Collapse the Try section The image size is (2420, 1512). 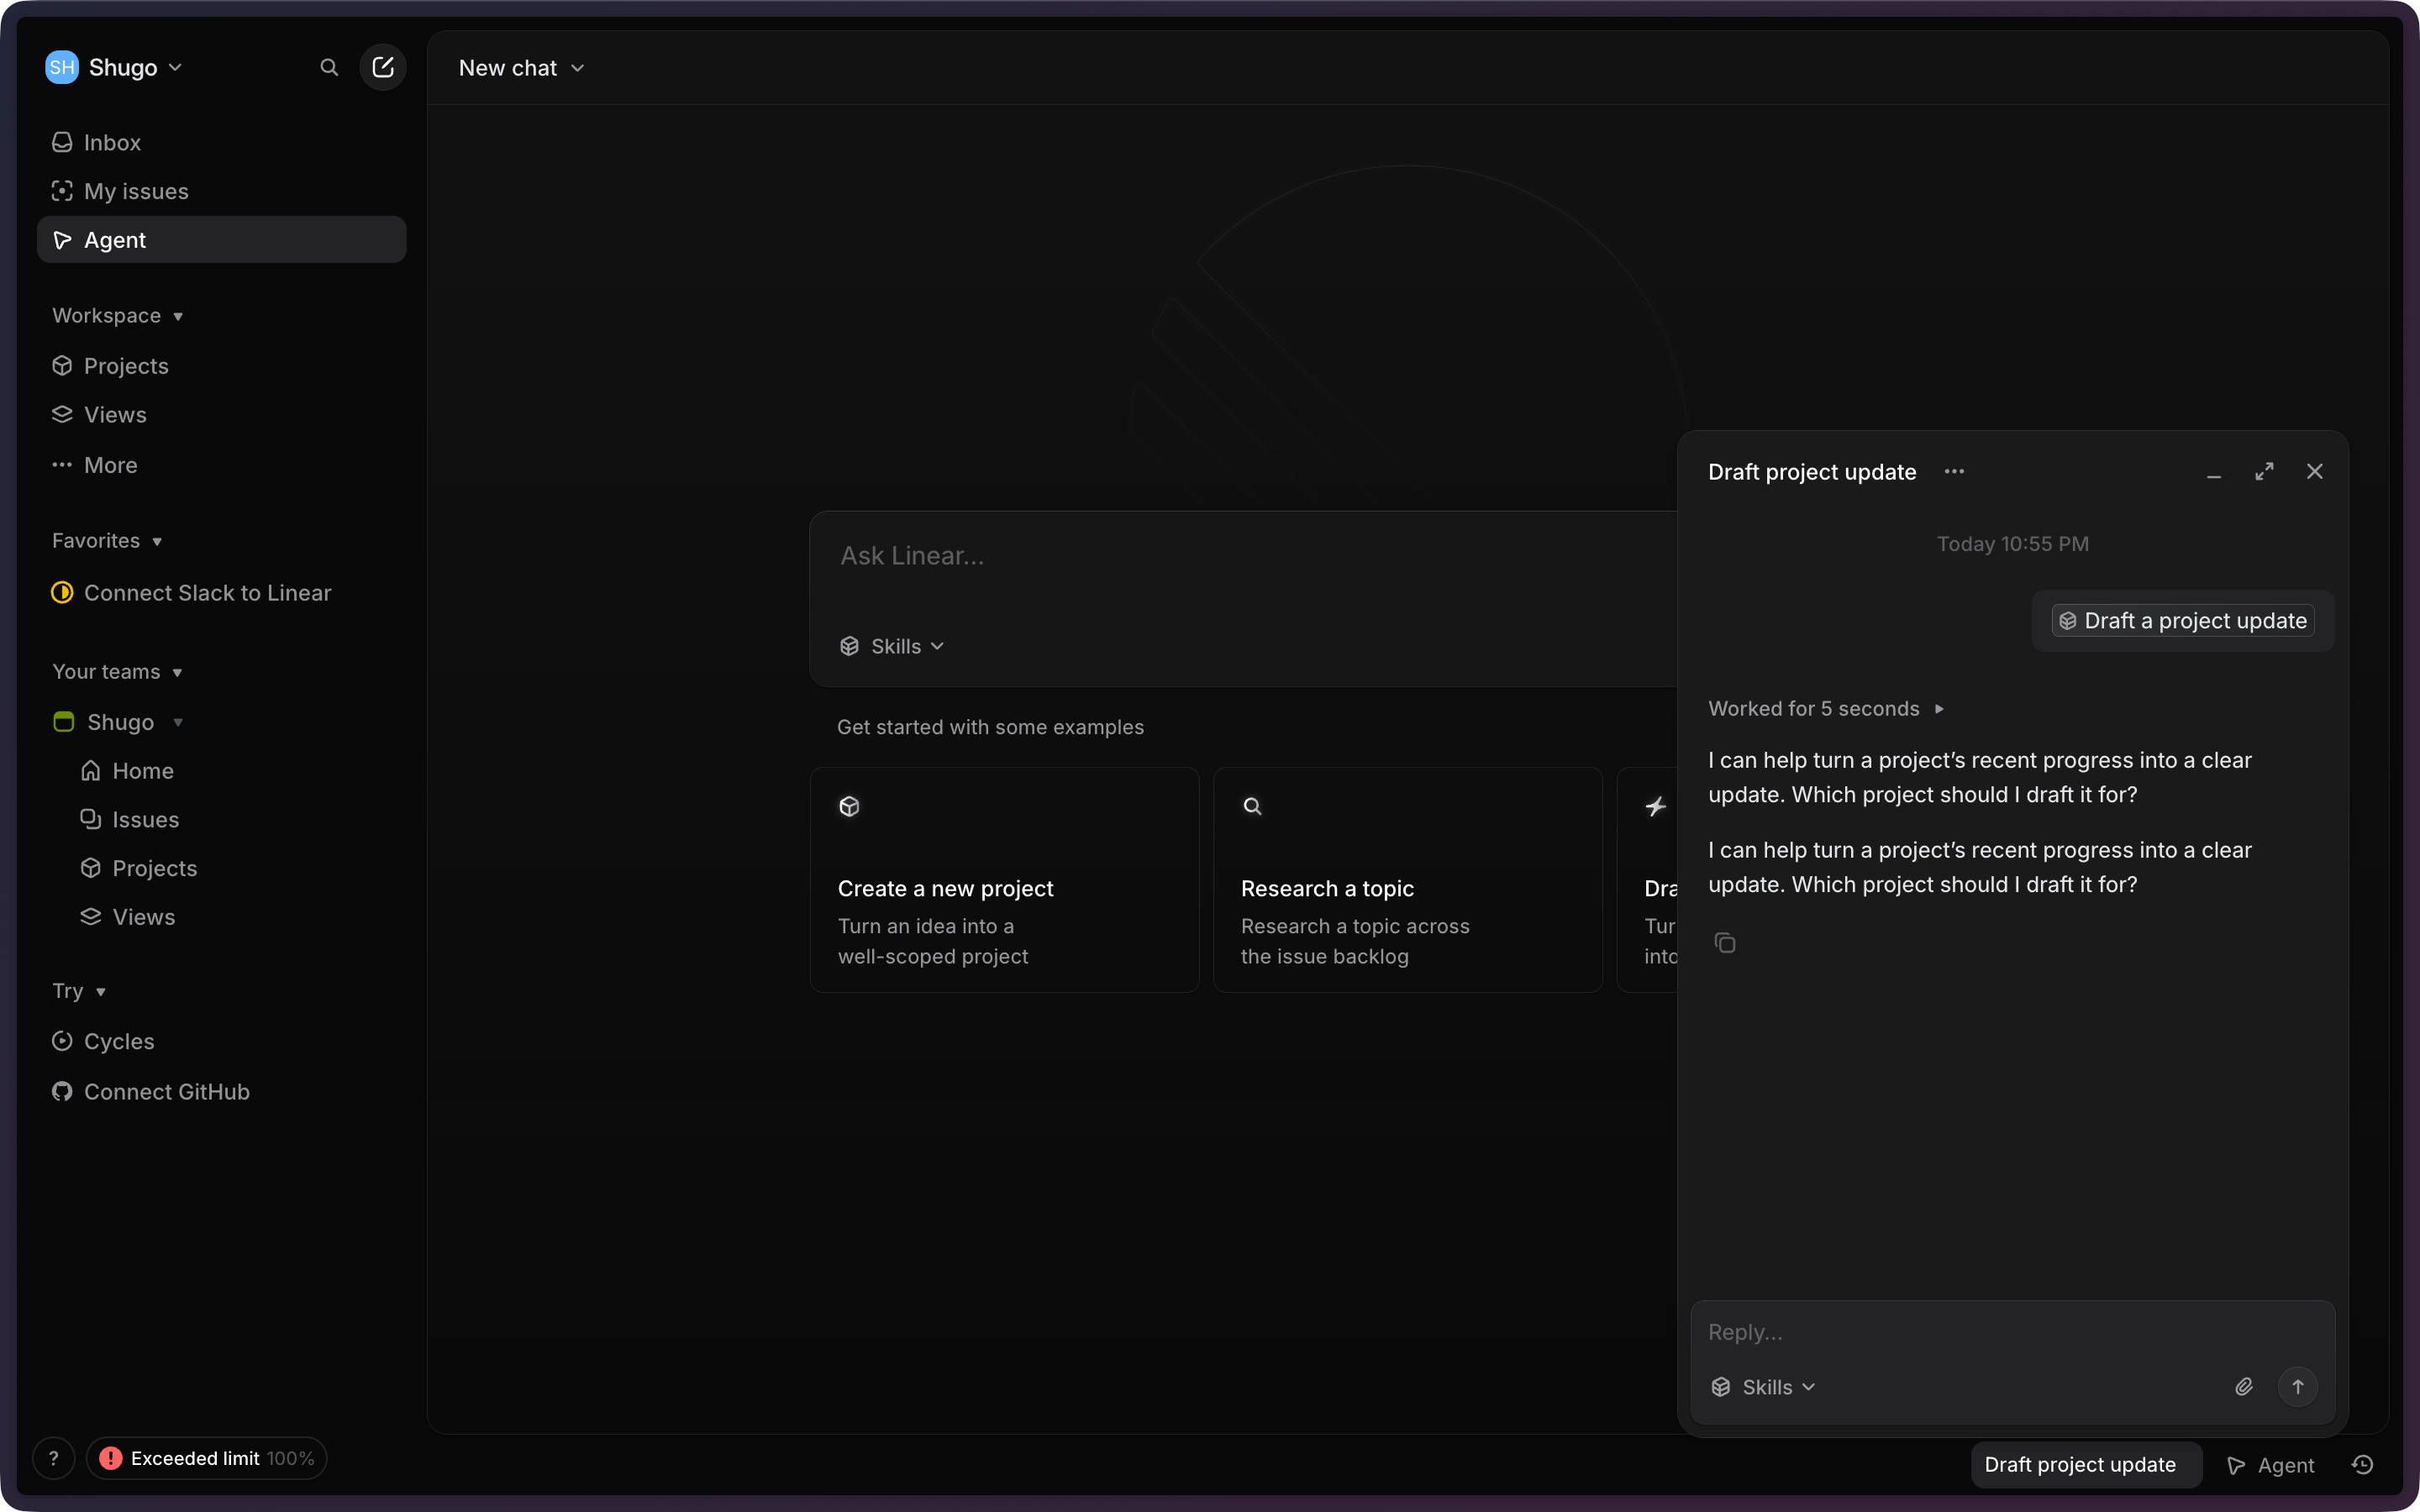coord(79,991)
